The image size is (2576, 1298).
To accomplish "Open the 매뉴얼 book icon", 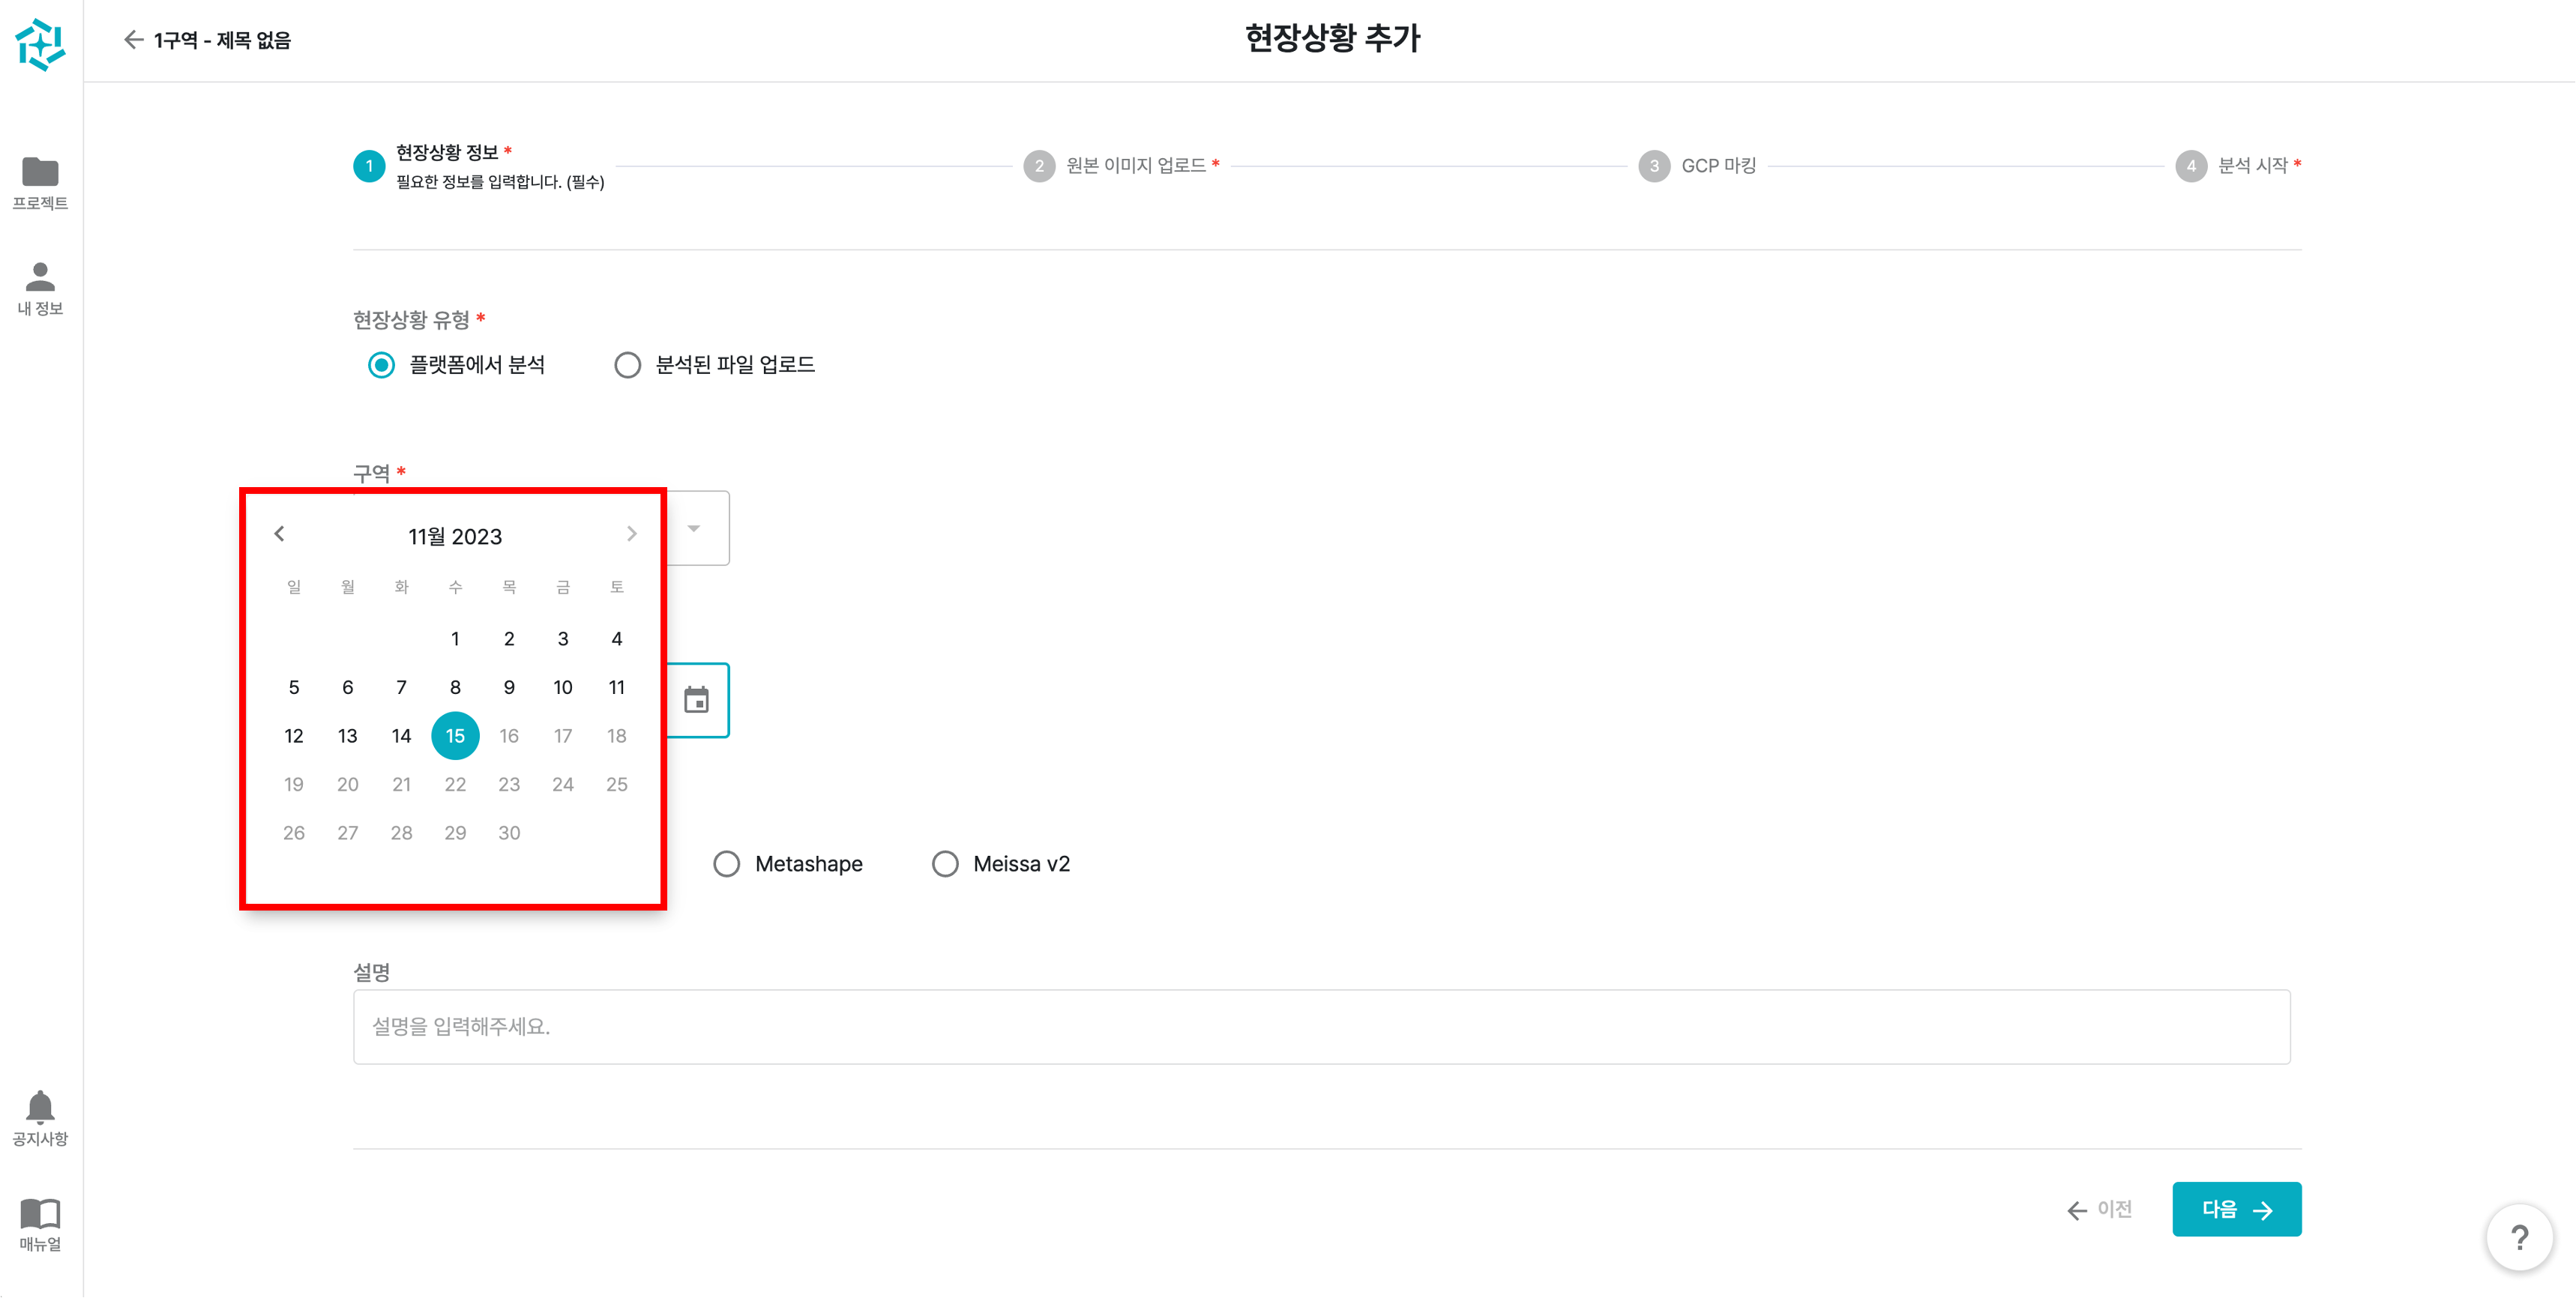I will pyautogui.click(x=40, y=1214).
